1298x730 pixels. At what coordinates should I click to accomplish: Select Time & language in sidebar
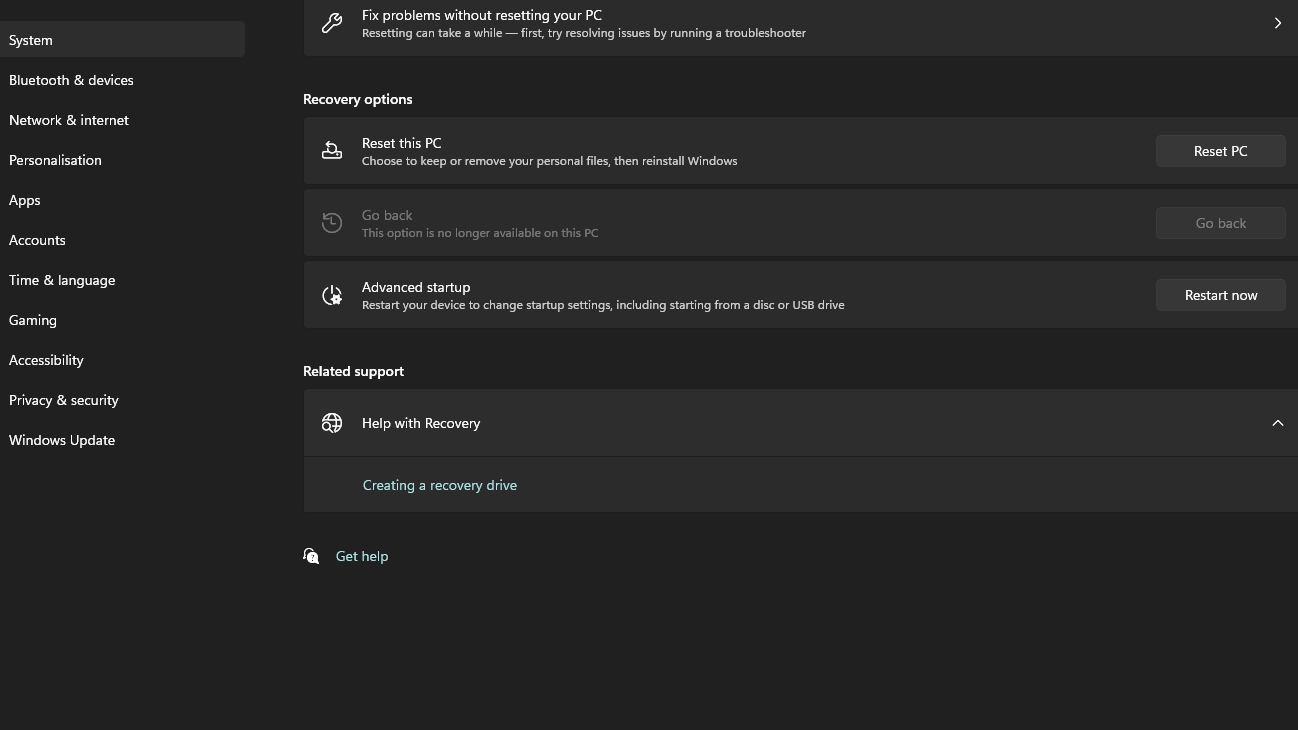[62, 280]
